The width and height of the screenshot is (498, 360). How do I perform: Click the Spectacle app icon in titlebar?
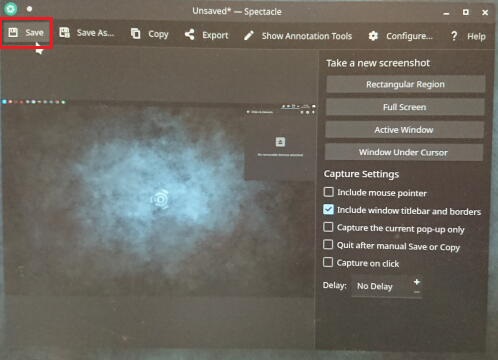[x=11, y=9]
